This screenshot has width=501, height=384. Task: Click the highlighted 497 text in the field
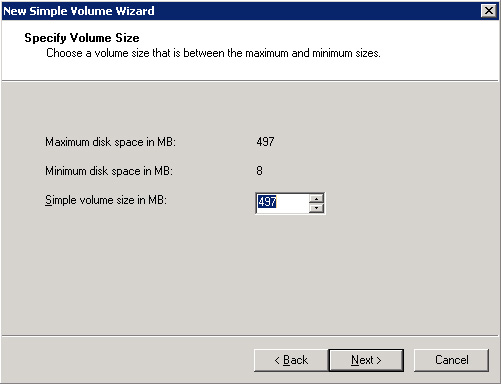(x=267, y=202)
